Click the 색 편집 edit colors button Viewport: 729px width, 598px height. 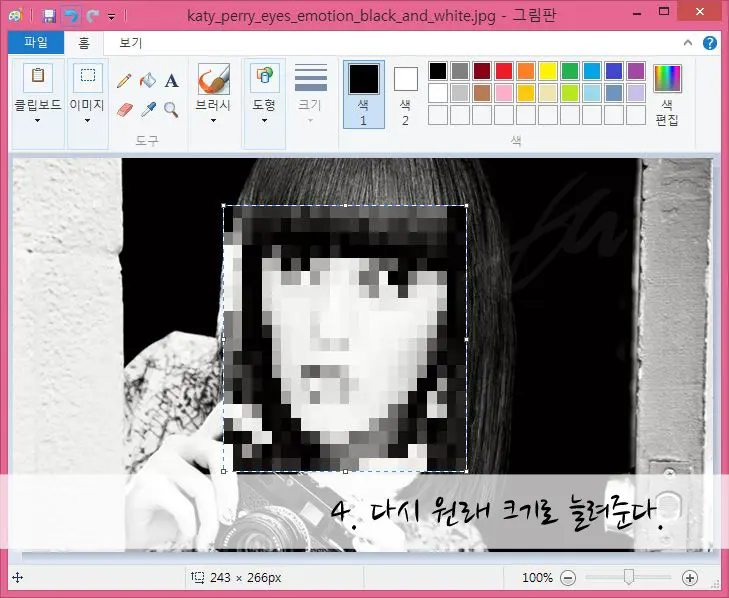click(x=667, y=95)
